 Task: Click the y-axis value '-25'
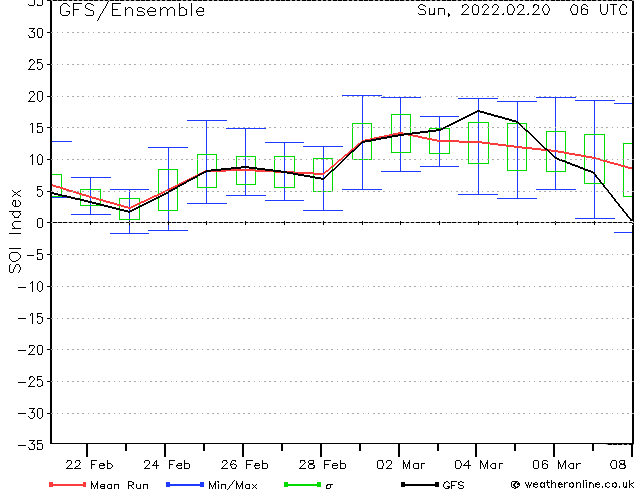click(31, 382)
